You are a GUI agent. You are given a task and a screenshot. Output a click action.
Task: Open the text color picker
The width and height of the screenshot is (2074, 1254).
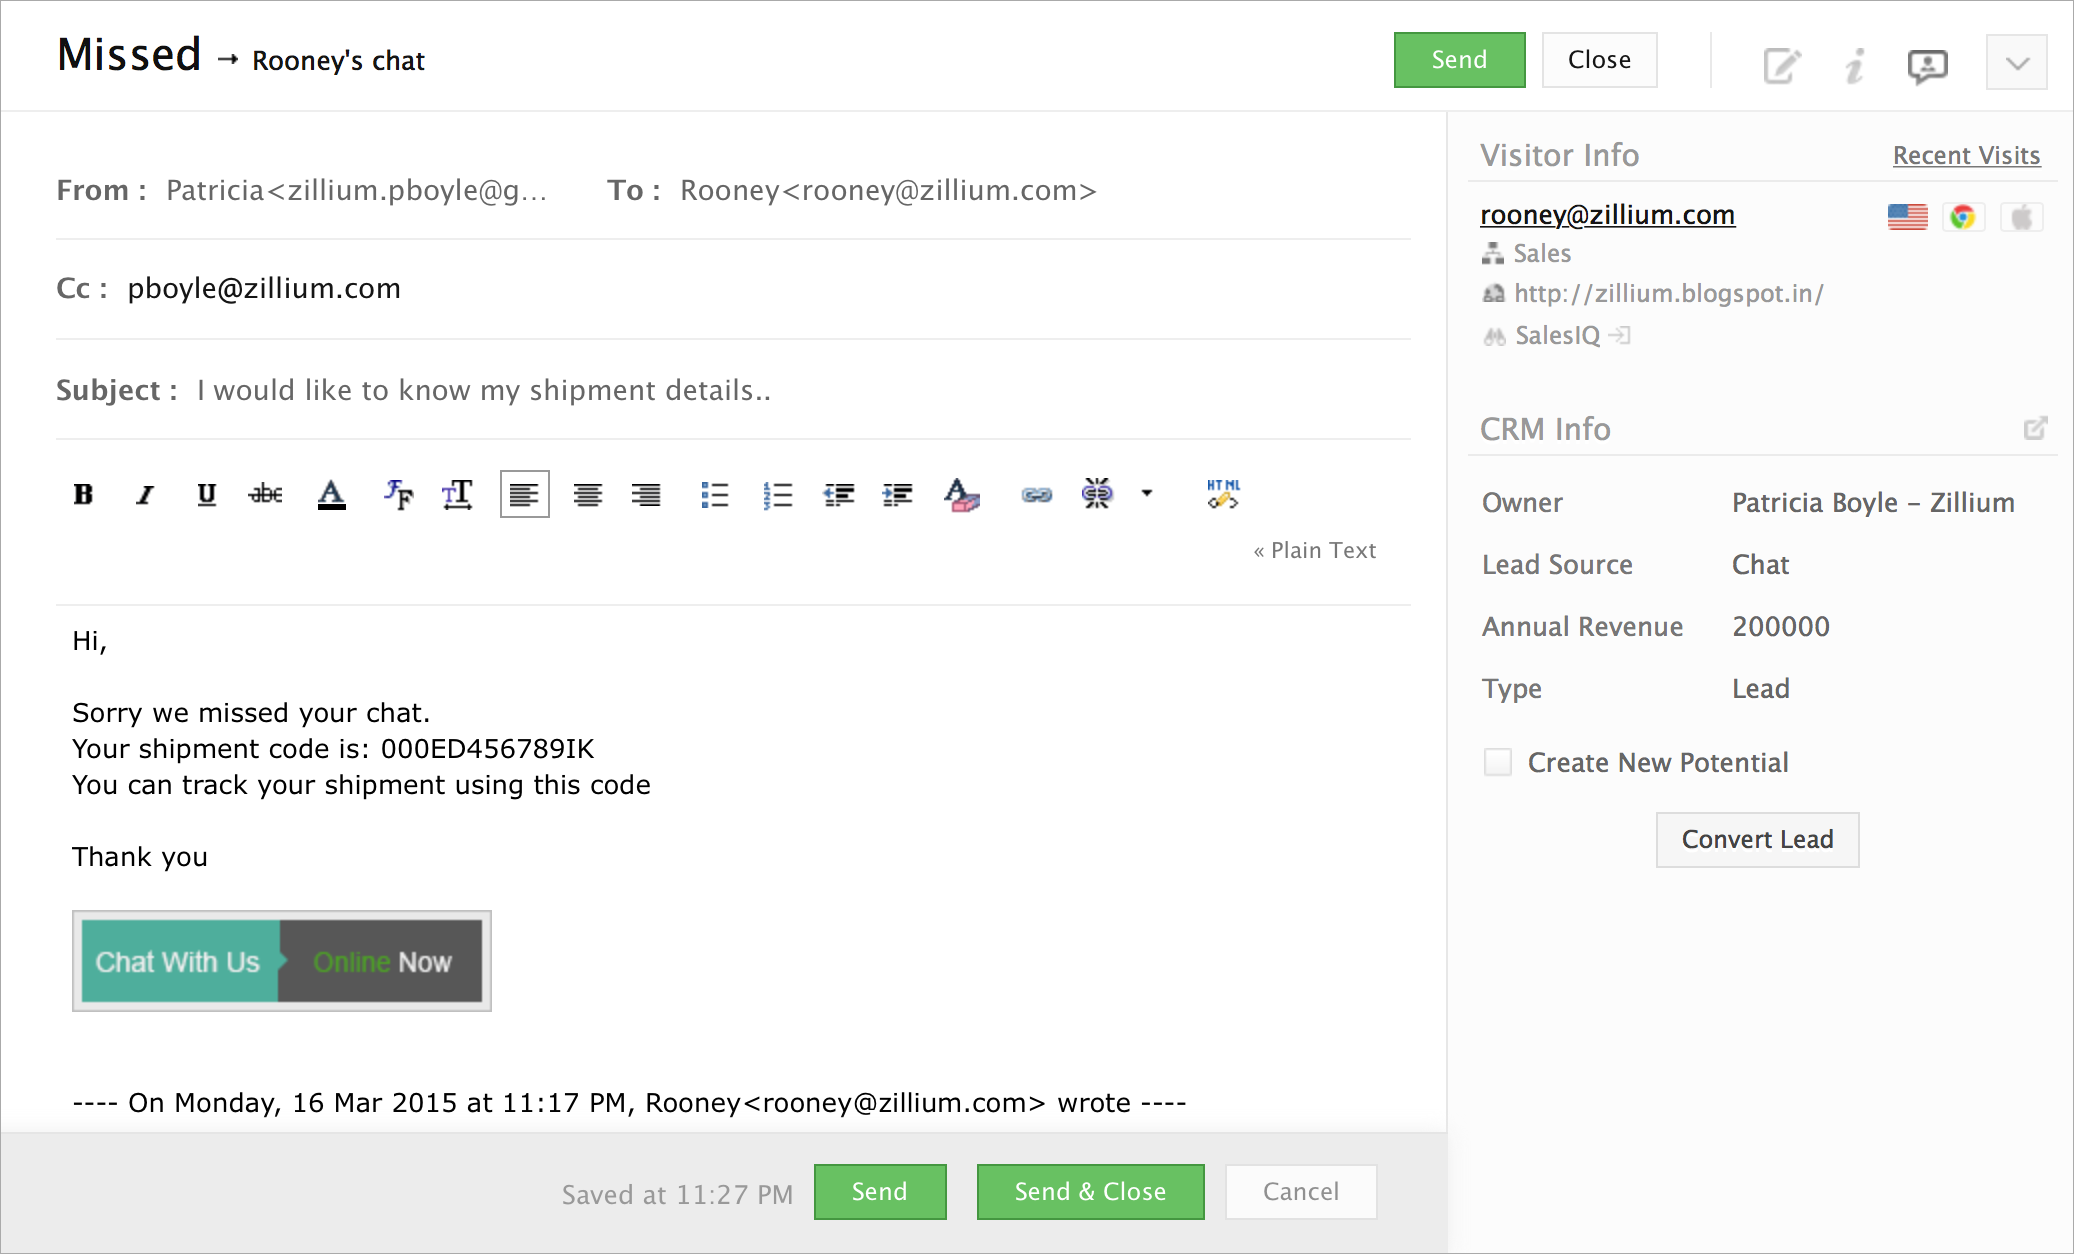331,494
